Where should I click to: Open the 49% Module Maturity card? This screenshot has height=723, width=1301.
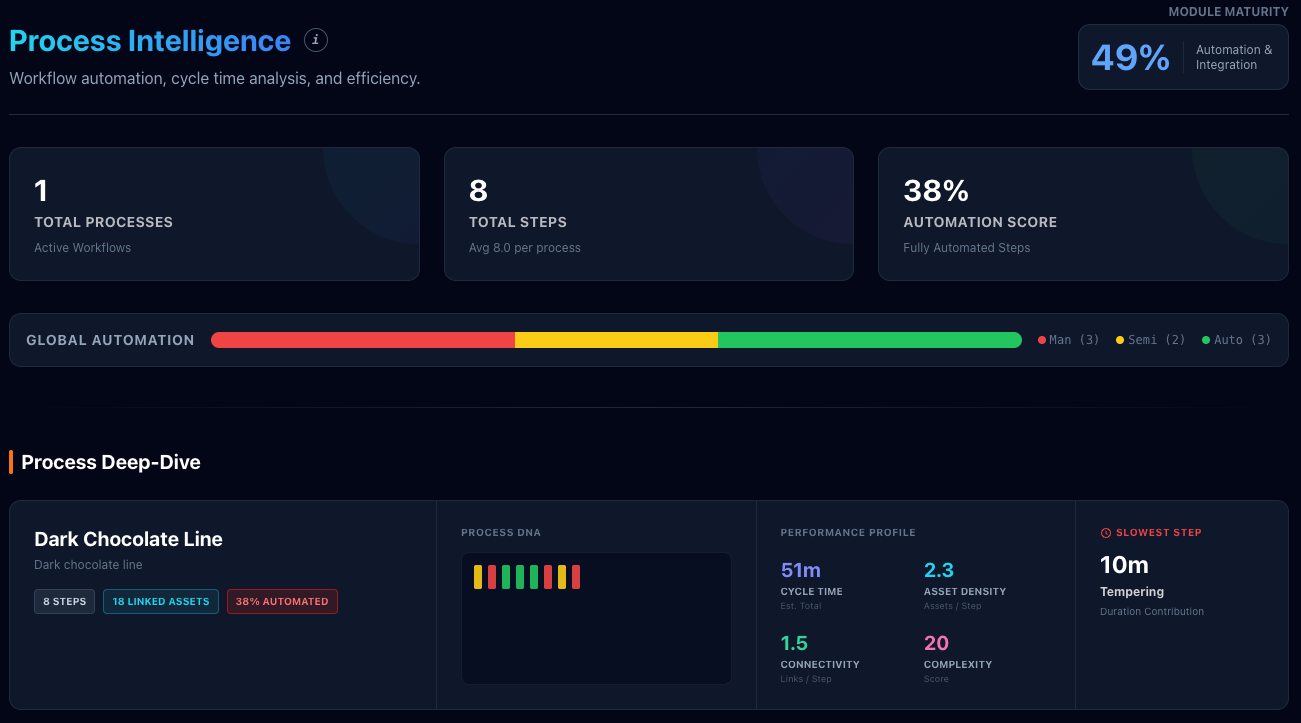pyautogui.click(x=1182, y=57)
